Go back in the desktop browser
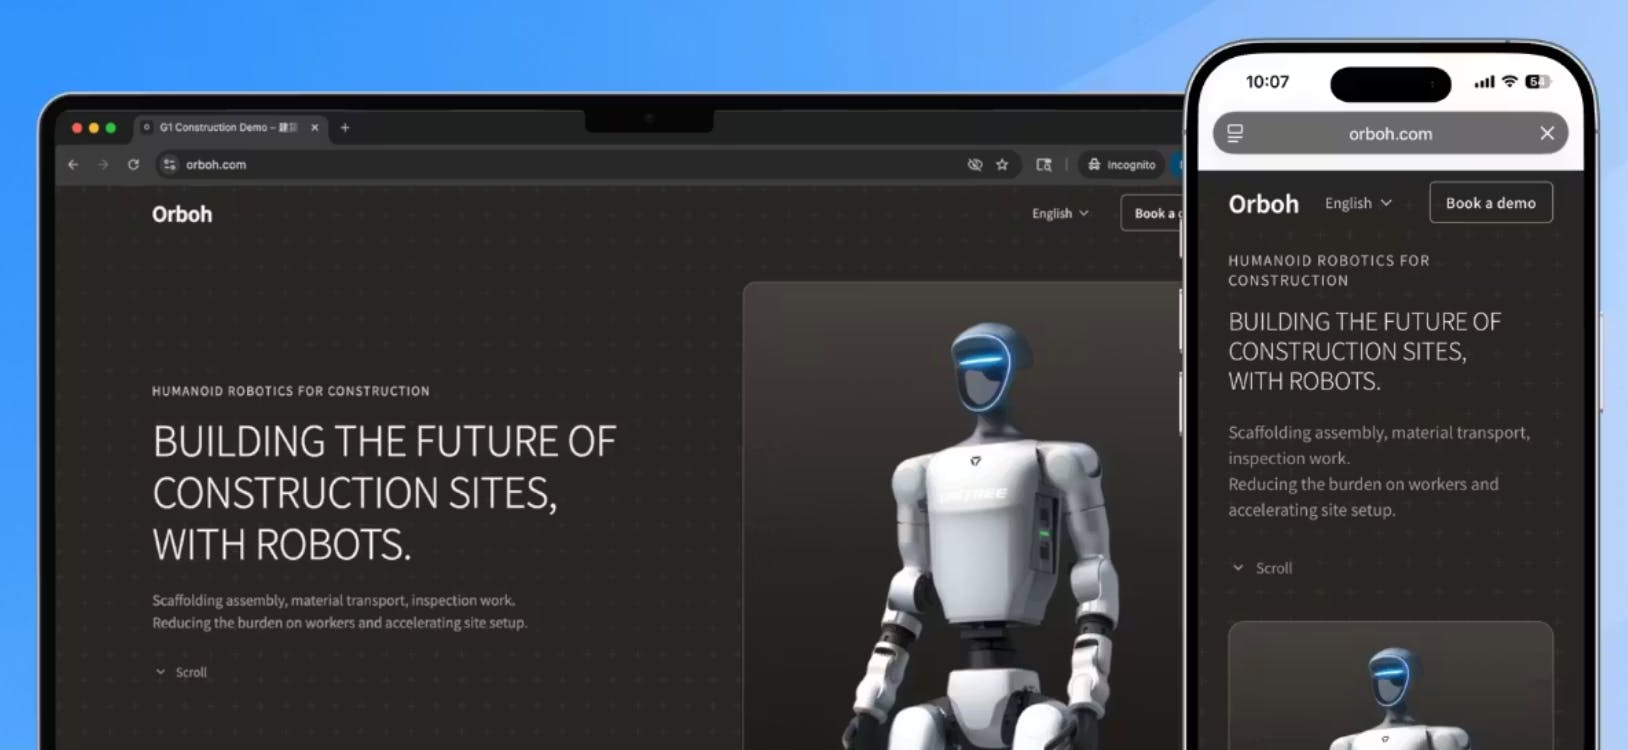The width and height of the screenshot is (1628, 750). click(73, 164)
